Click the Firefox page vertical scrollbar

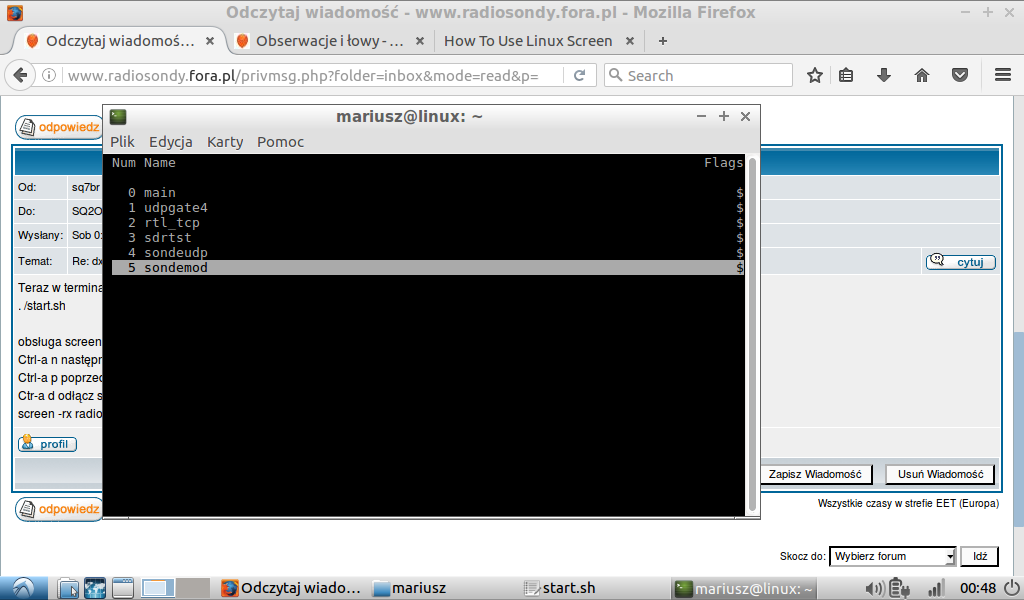pyautogui.click(x=1018, y=428)
